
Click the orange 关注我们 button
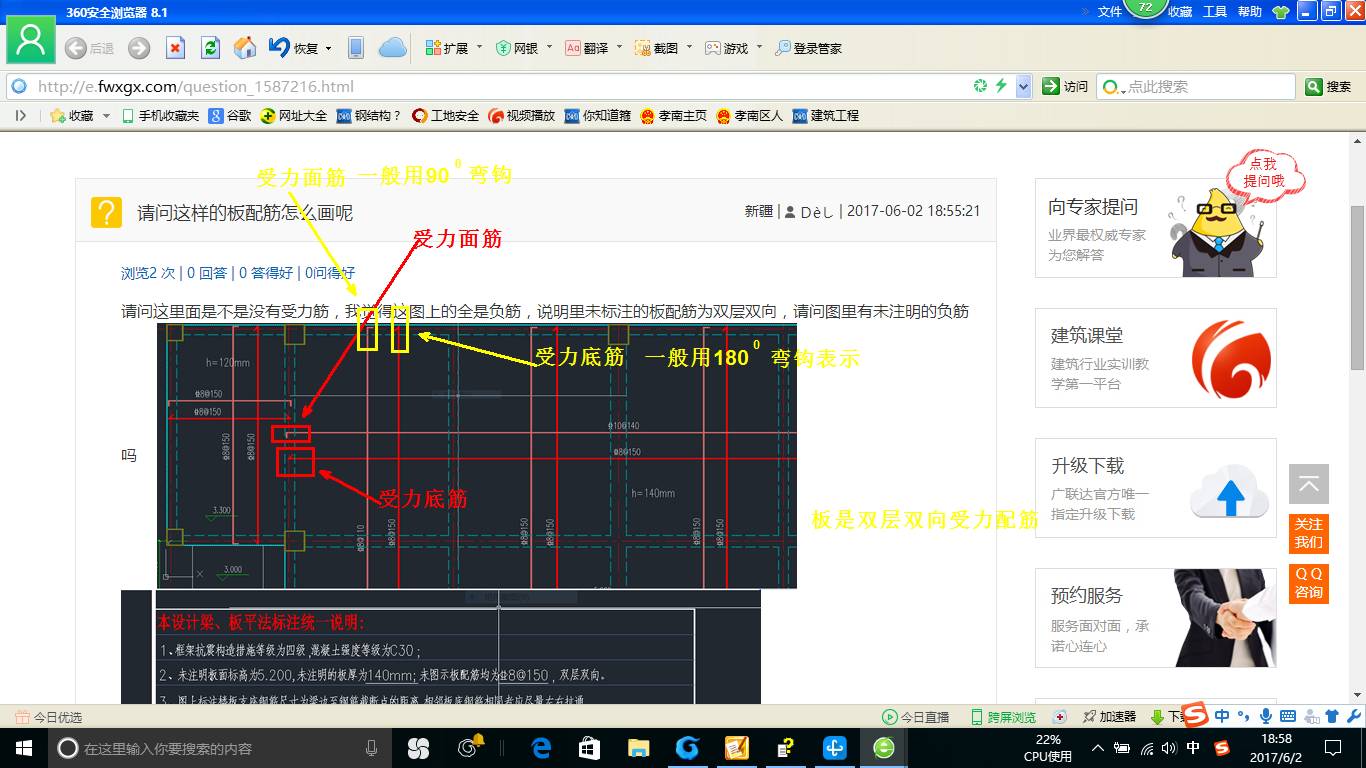click(x=1309, y=533)
